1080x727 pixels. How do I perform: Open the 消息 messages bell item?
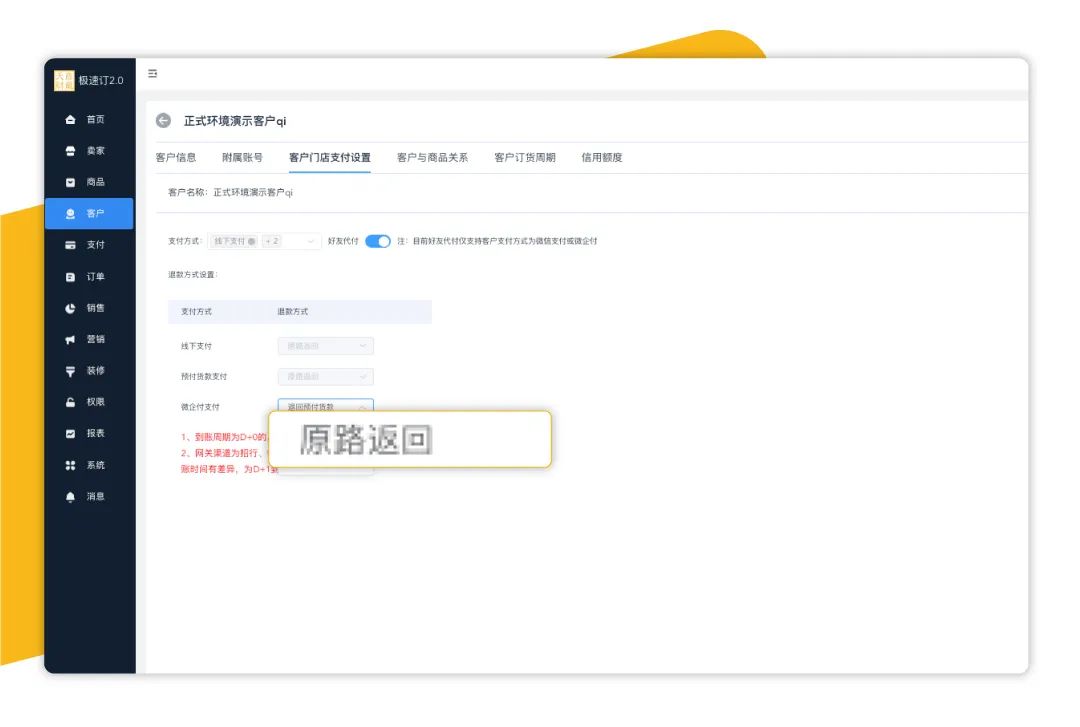coord(89,496)
